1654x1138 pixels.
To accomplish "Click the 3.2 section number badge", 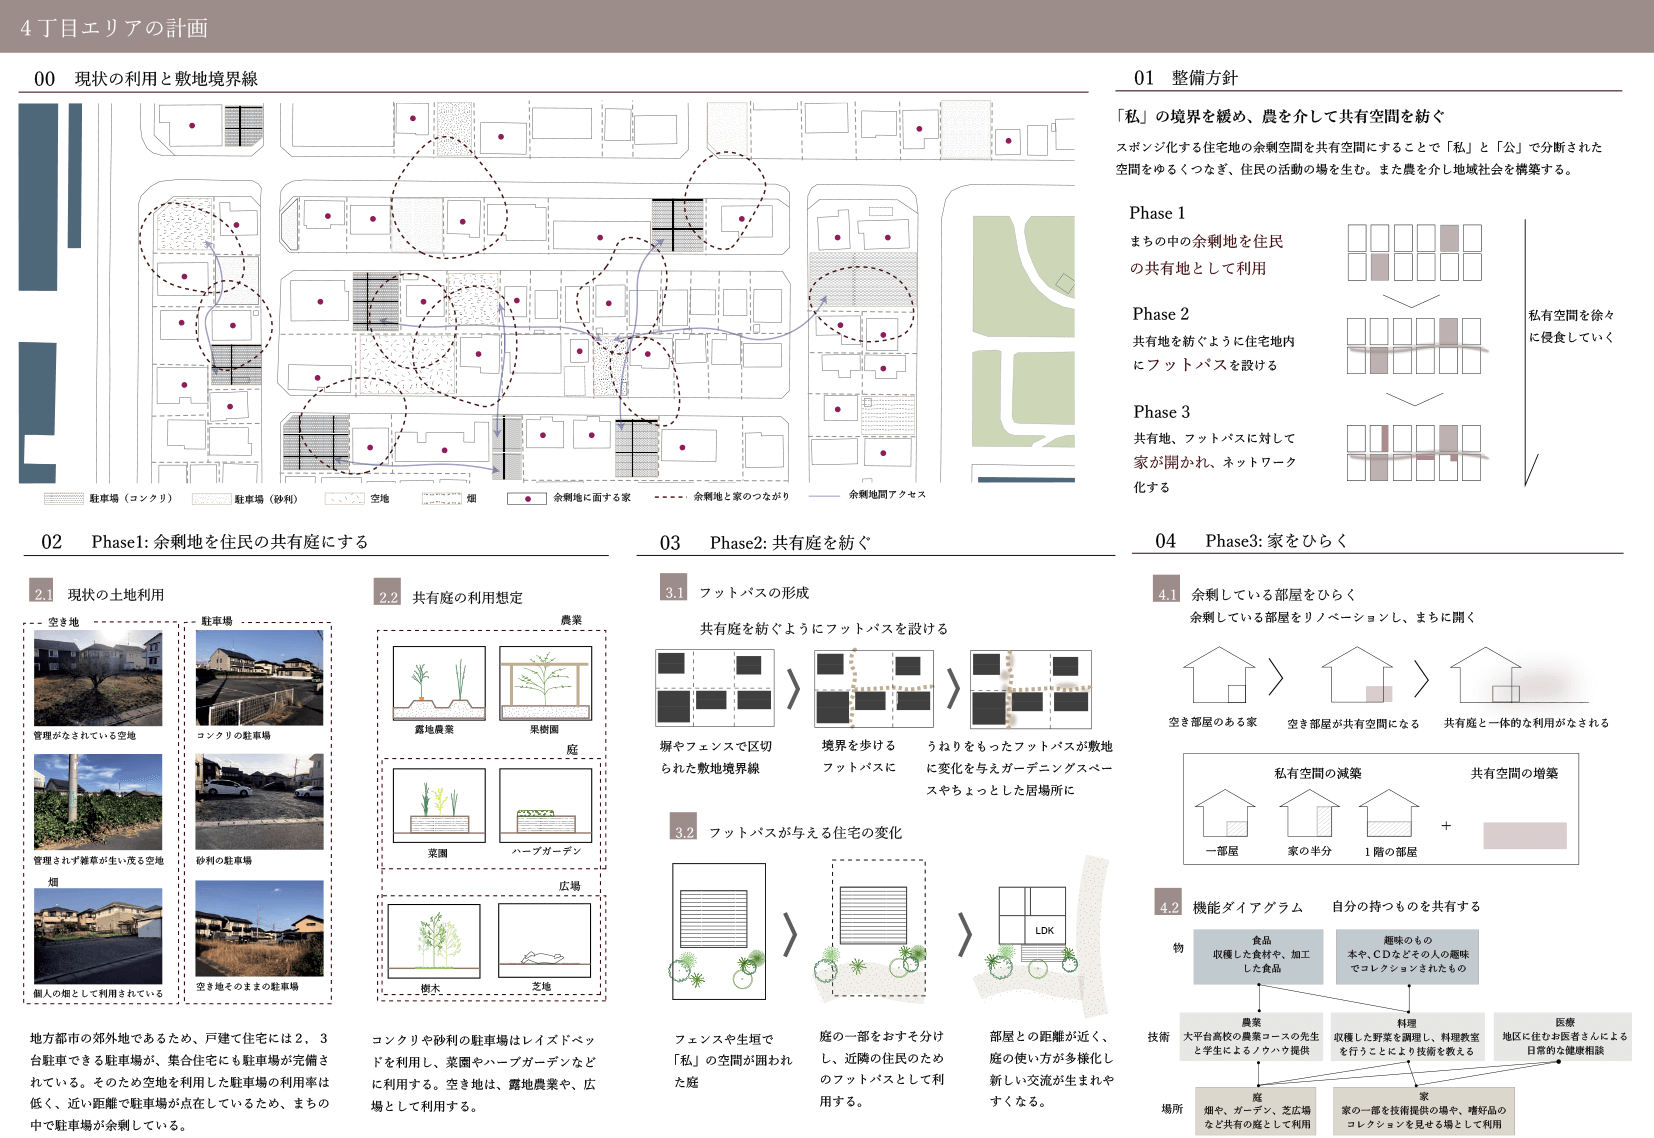I will [x=683, y=826].
